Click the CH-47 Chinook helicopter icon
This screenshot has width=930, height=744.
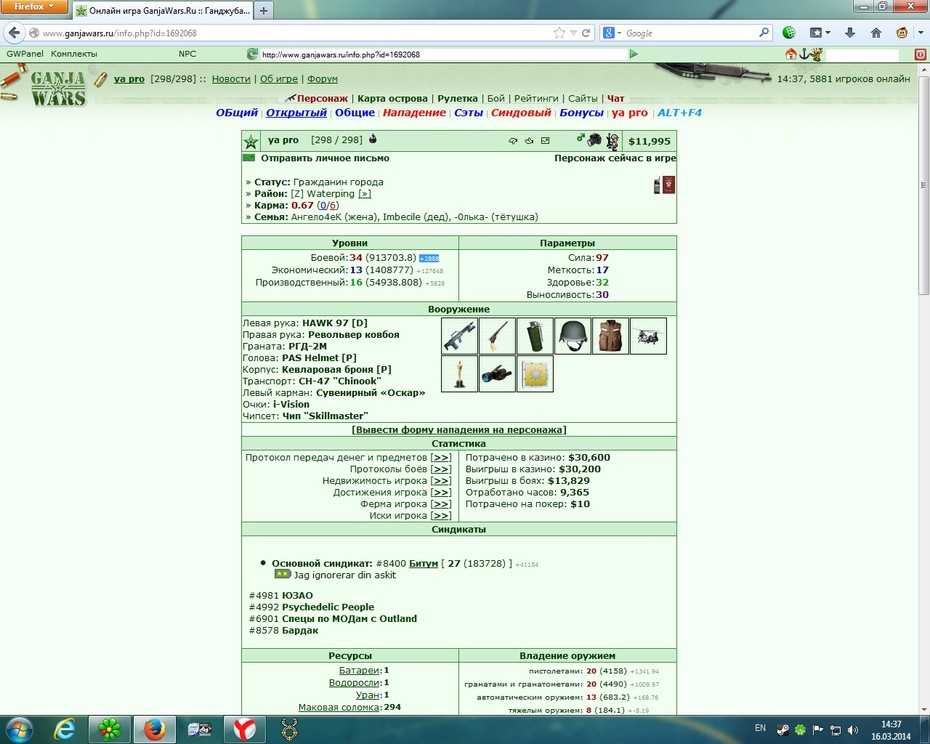tap(648, 336)
